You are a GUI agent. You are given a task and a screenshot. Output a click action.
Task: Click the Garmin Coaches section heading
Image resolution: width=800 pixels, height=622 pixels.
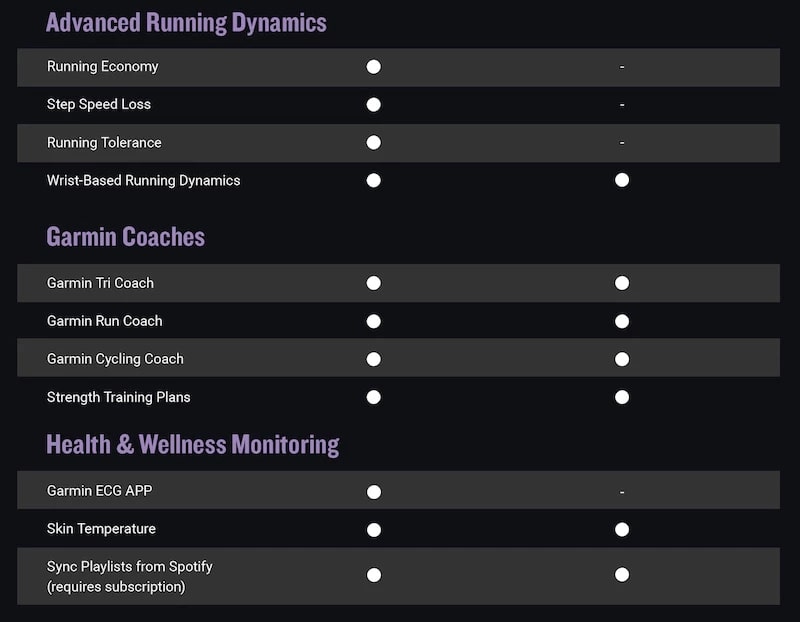125,237
